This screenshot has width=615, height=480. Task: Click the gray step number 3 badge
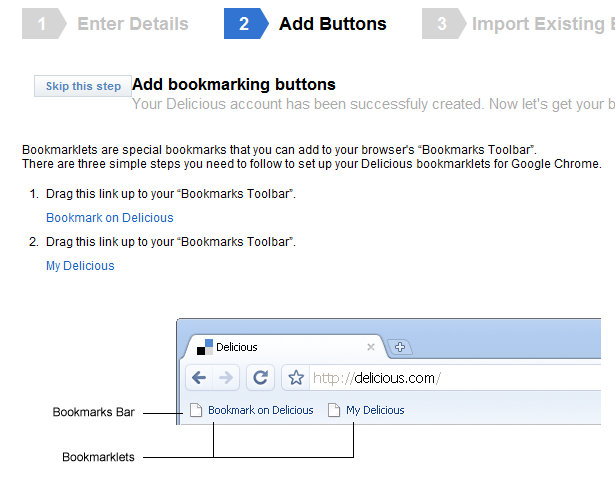click(x=444, y=24)
